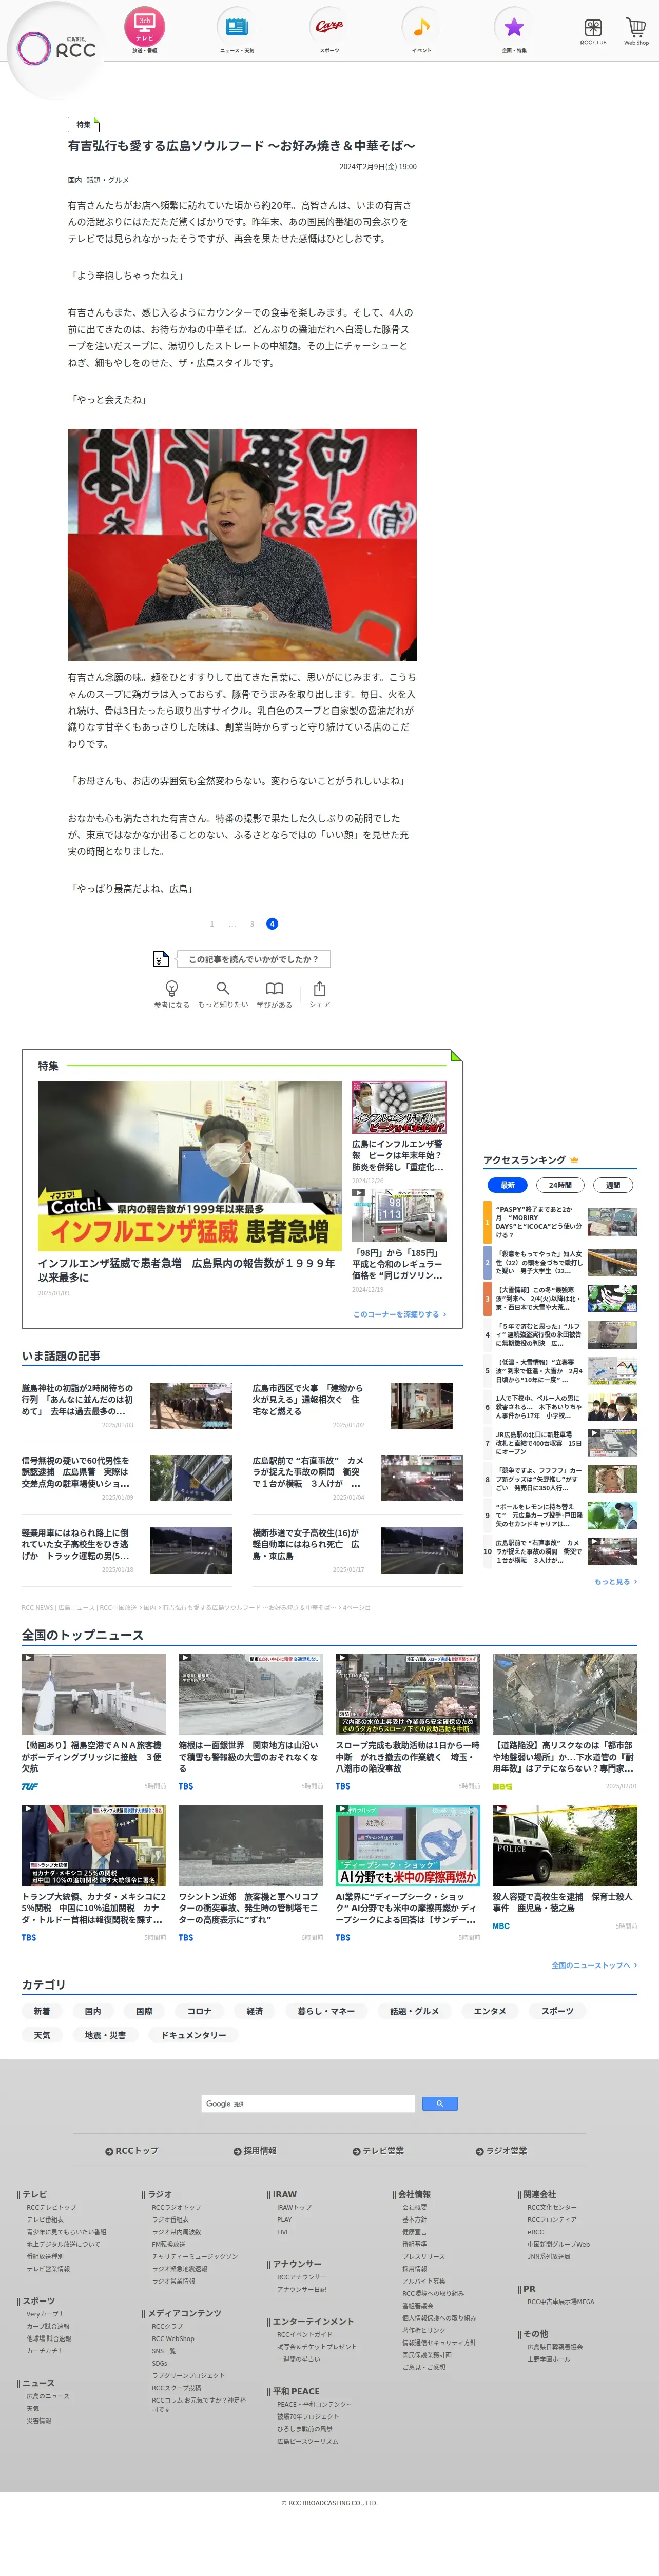Open the 国際 category pill

(144, 2011)
